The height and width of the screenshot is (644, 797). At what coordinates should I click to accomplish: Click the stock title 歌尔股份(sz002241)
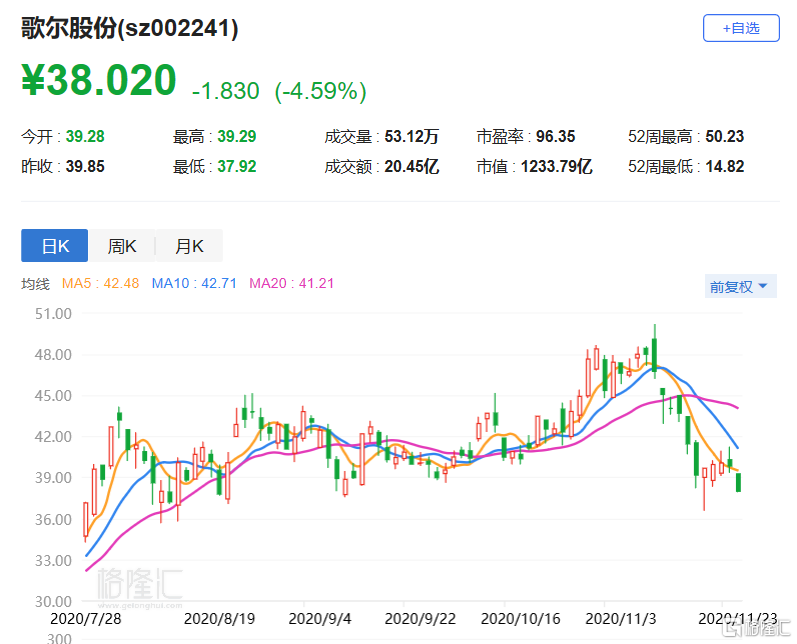click(x=130, y=28)
